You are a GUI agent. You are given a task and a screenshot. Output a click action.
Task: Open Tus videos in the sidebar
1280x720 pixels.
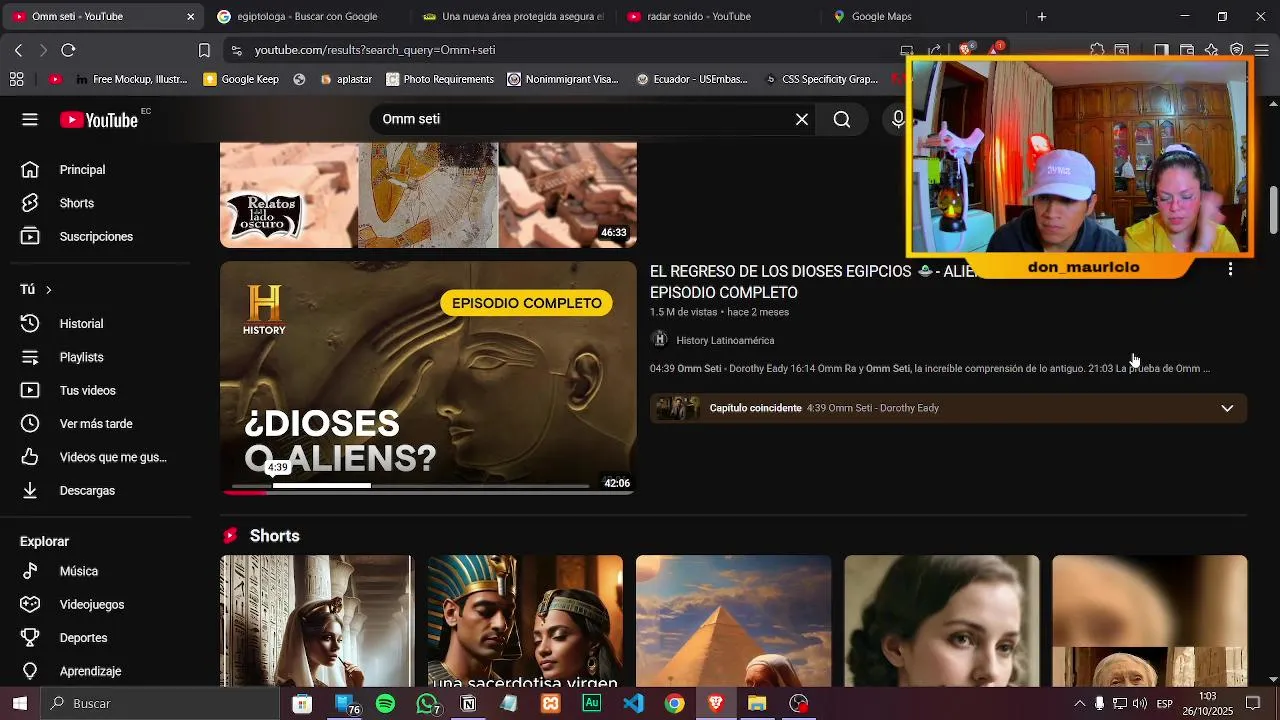(87, 391)
